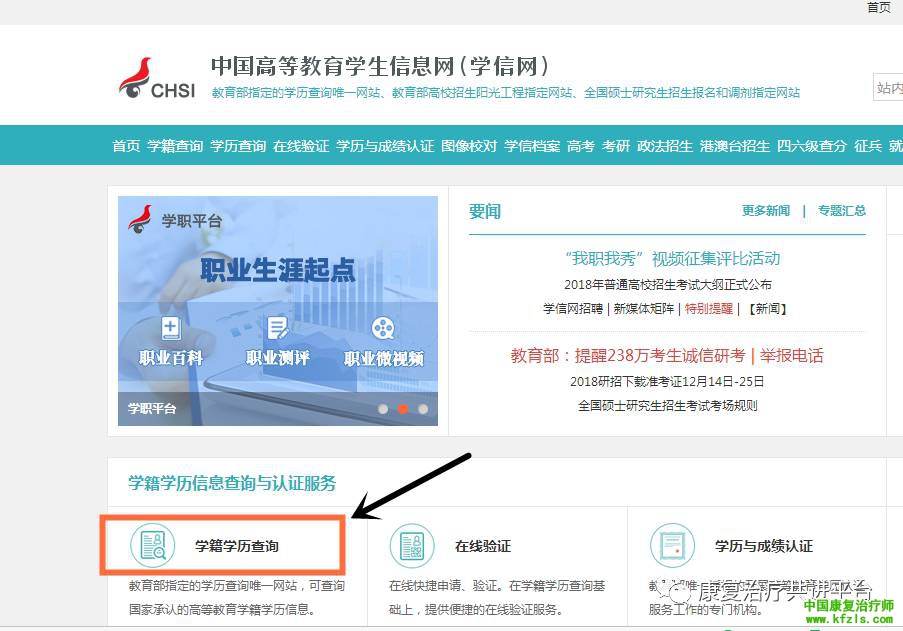Go to 四六级查分 navigation item

pyautogui.click(x=812, y=146)
